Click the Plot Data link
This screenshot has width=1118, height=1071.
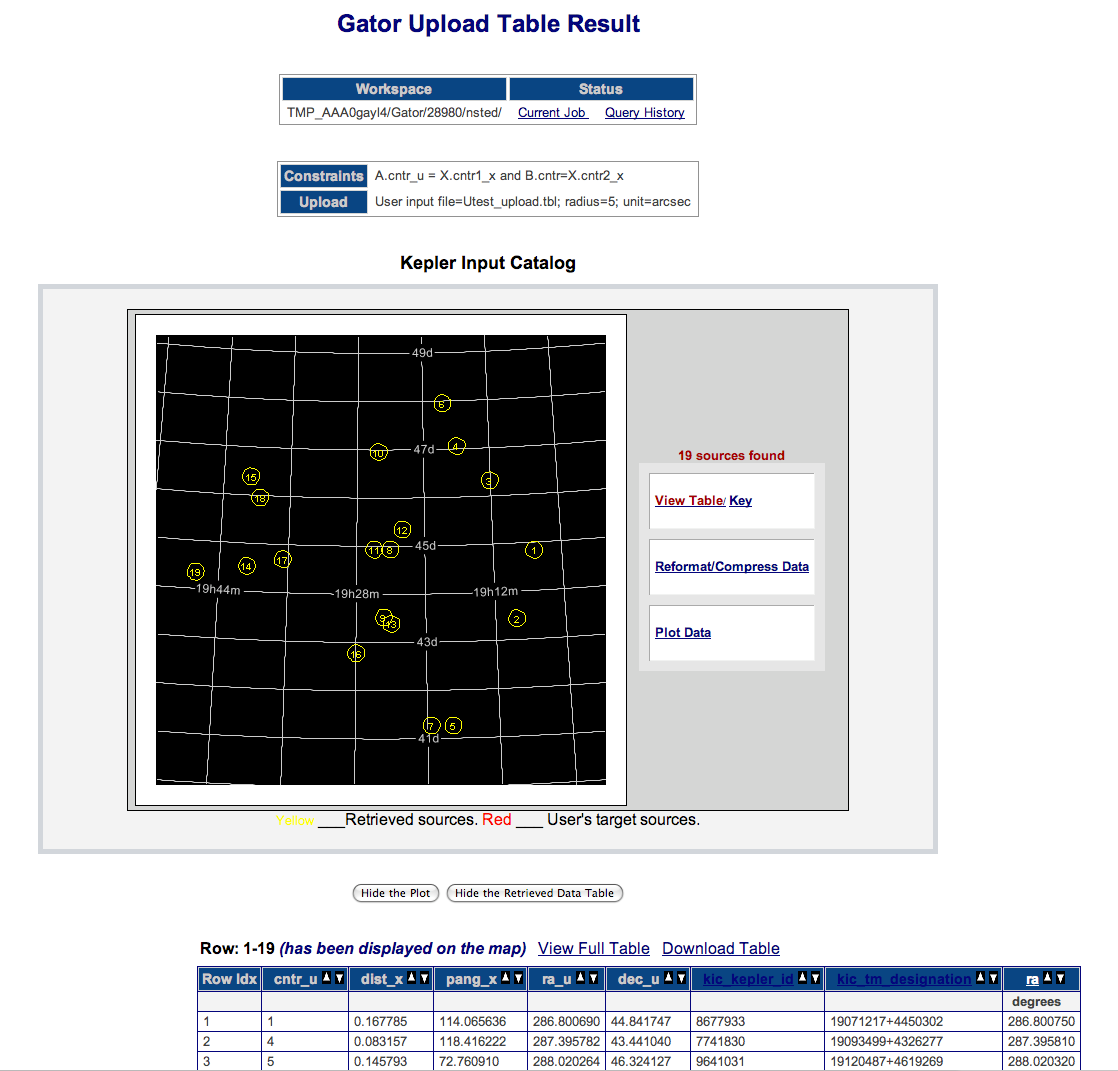pyautogui.click(x=683, y=632)
